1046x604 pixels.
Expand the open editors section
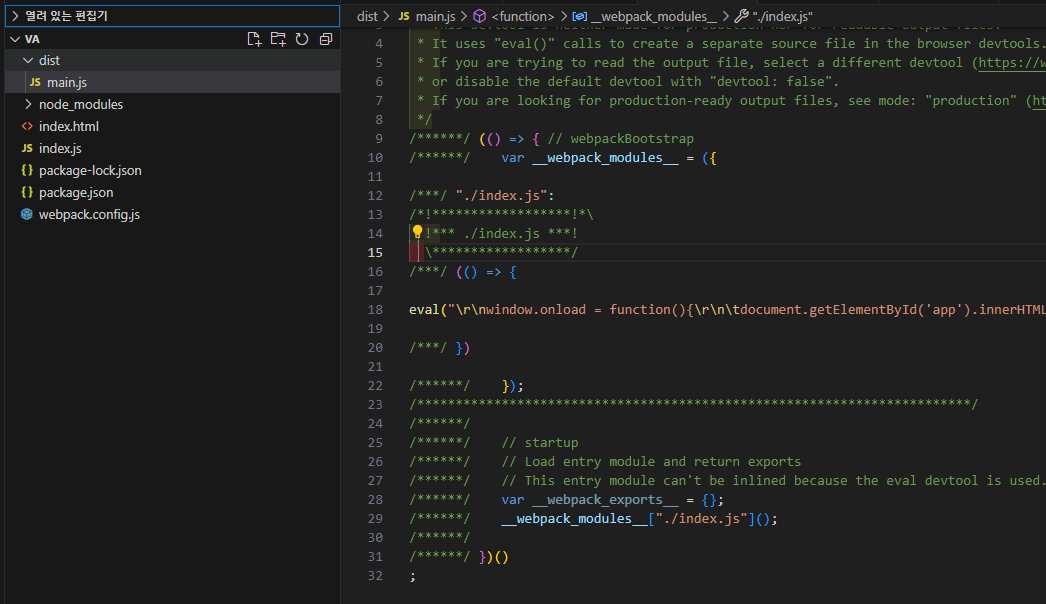tap(173, 16)
